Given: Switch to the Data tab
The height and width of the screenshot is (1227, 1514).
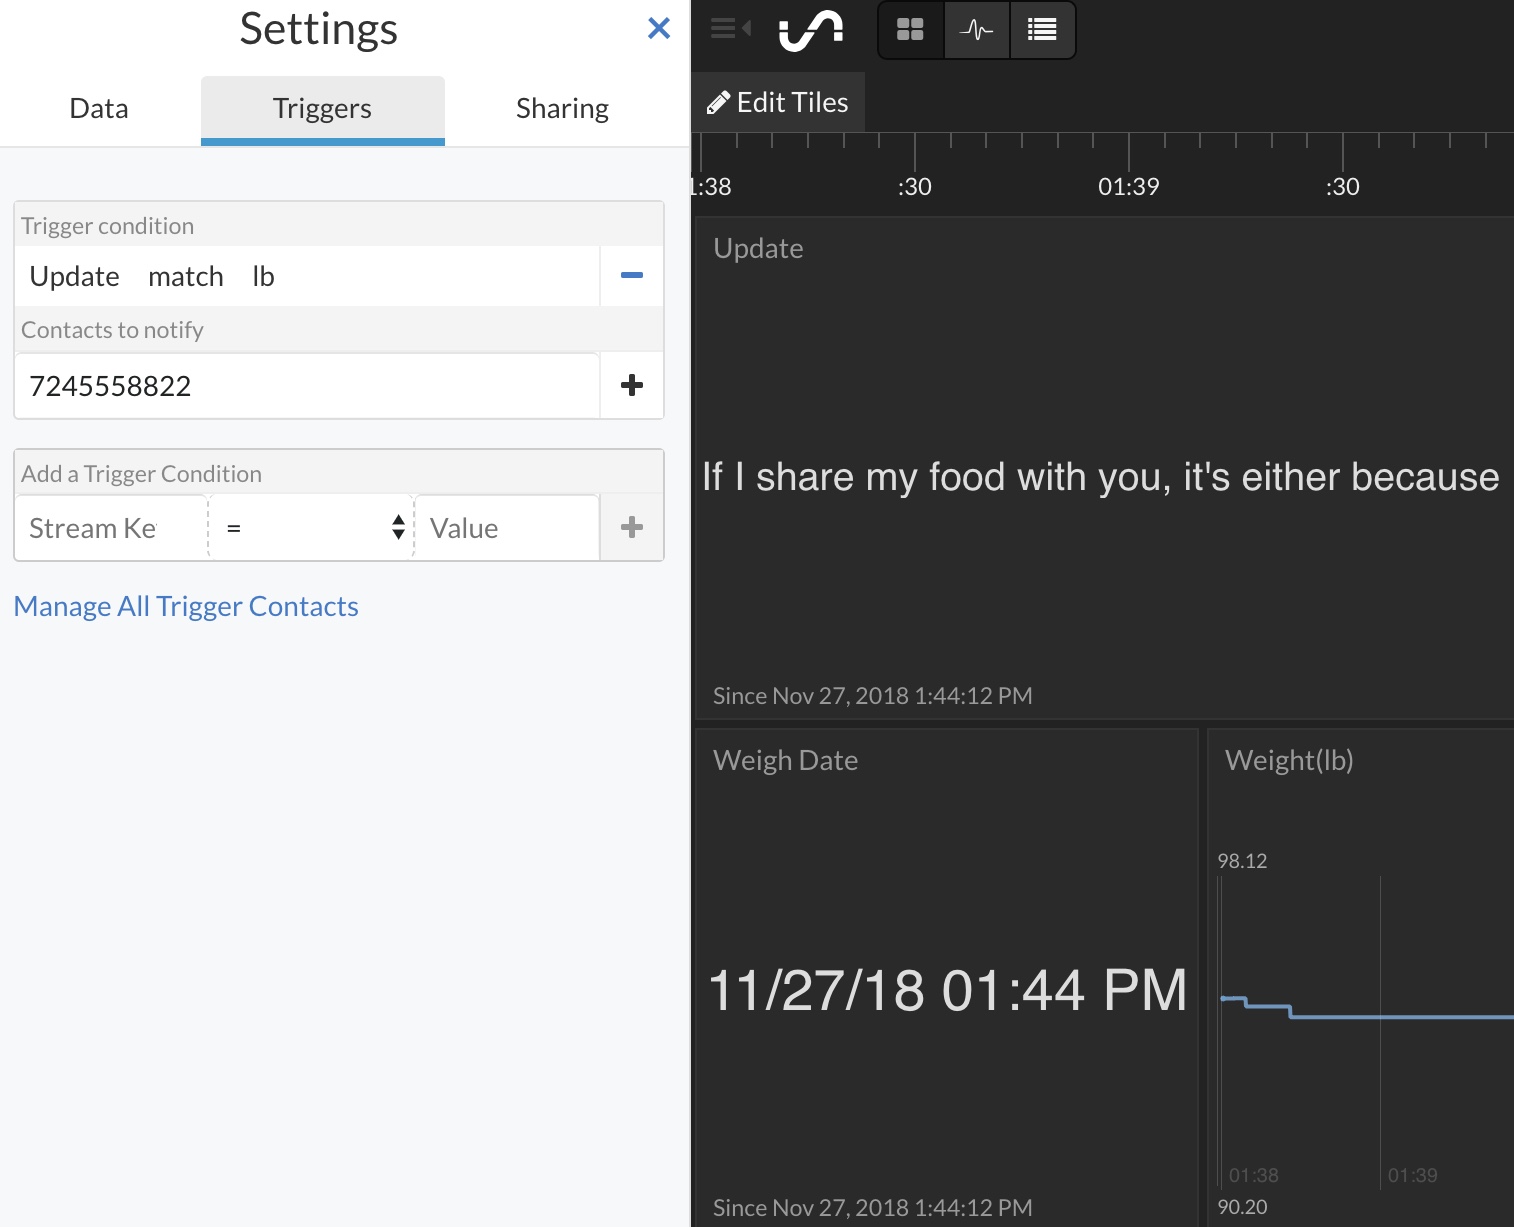Looking at the screenshot, I should (98, 108).
